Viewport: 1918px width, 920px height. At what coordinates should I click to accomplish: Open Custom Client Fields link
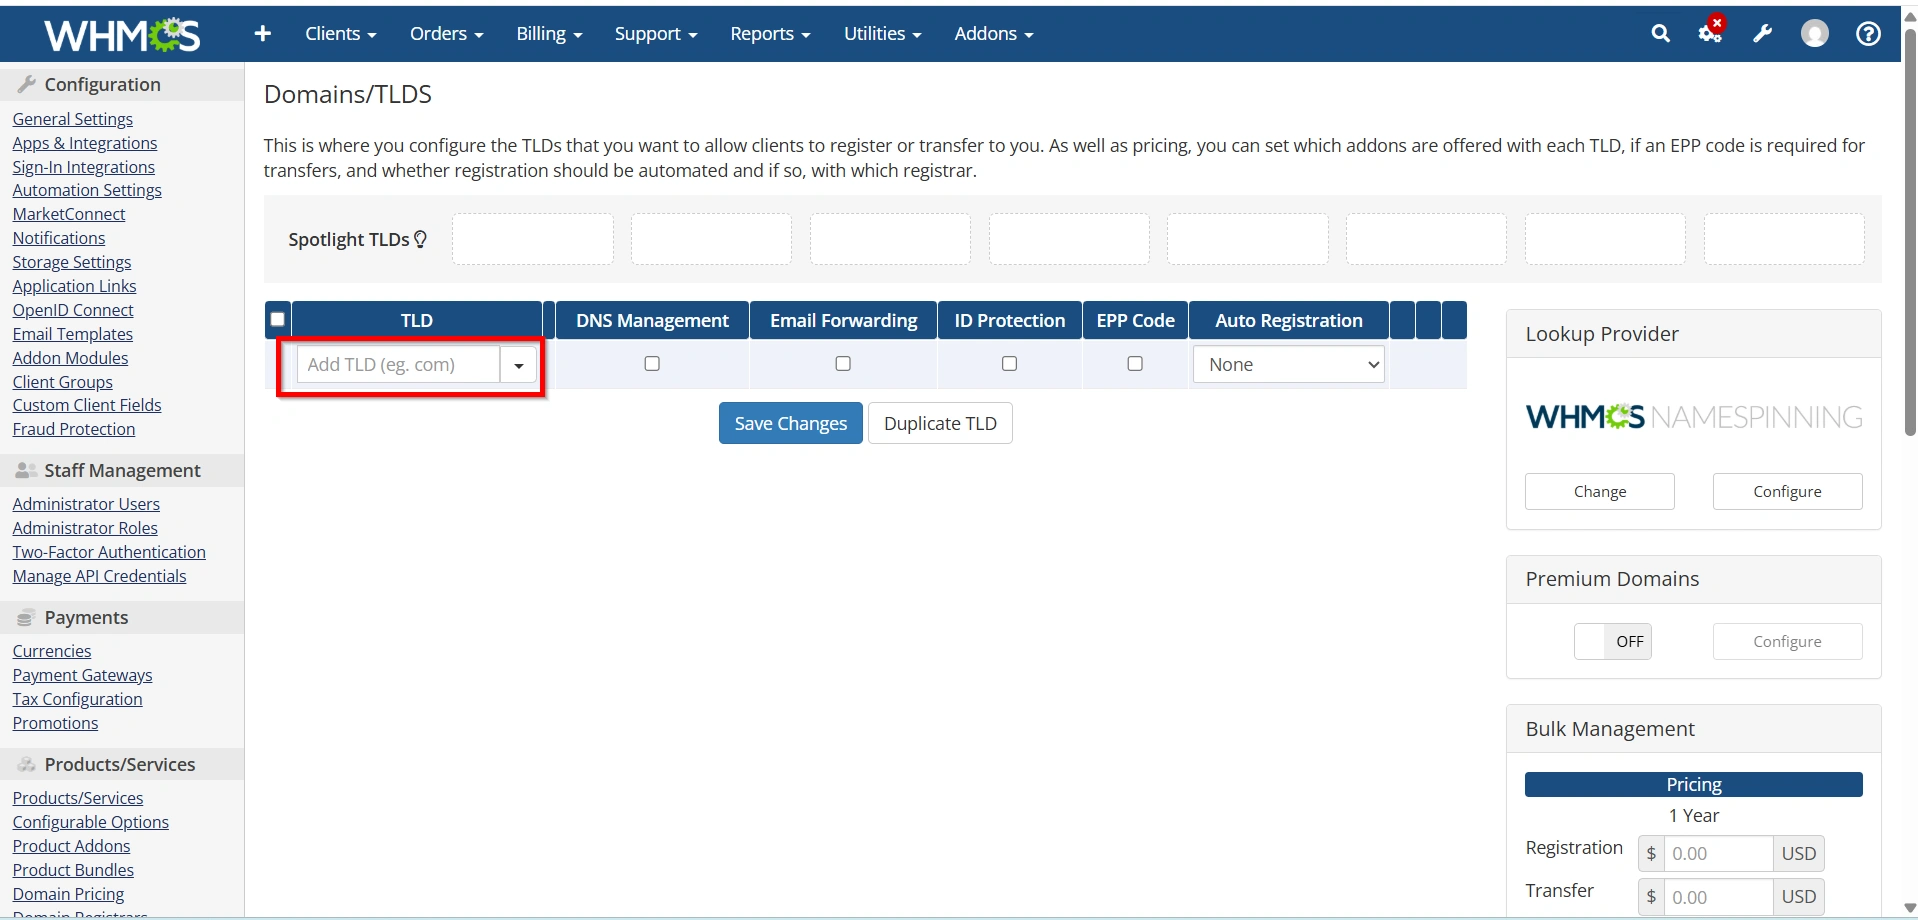87,405
